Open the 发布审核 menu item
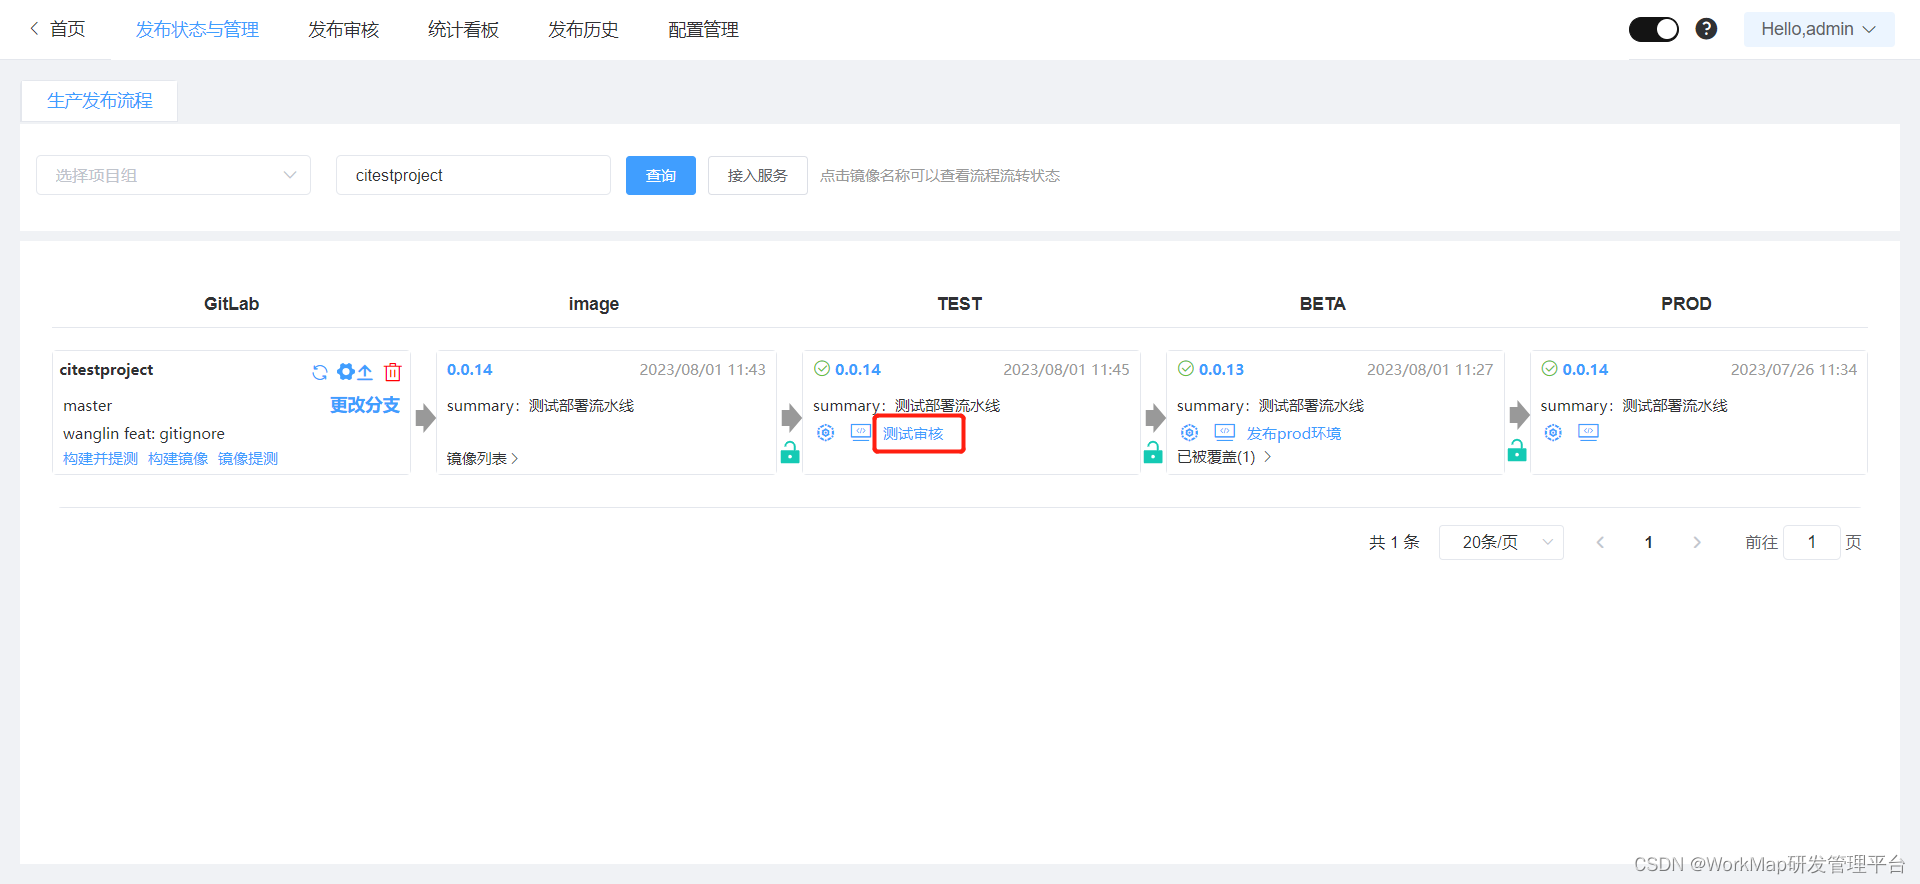 (x=343, y=30)
